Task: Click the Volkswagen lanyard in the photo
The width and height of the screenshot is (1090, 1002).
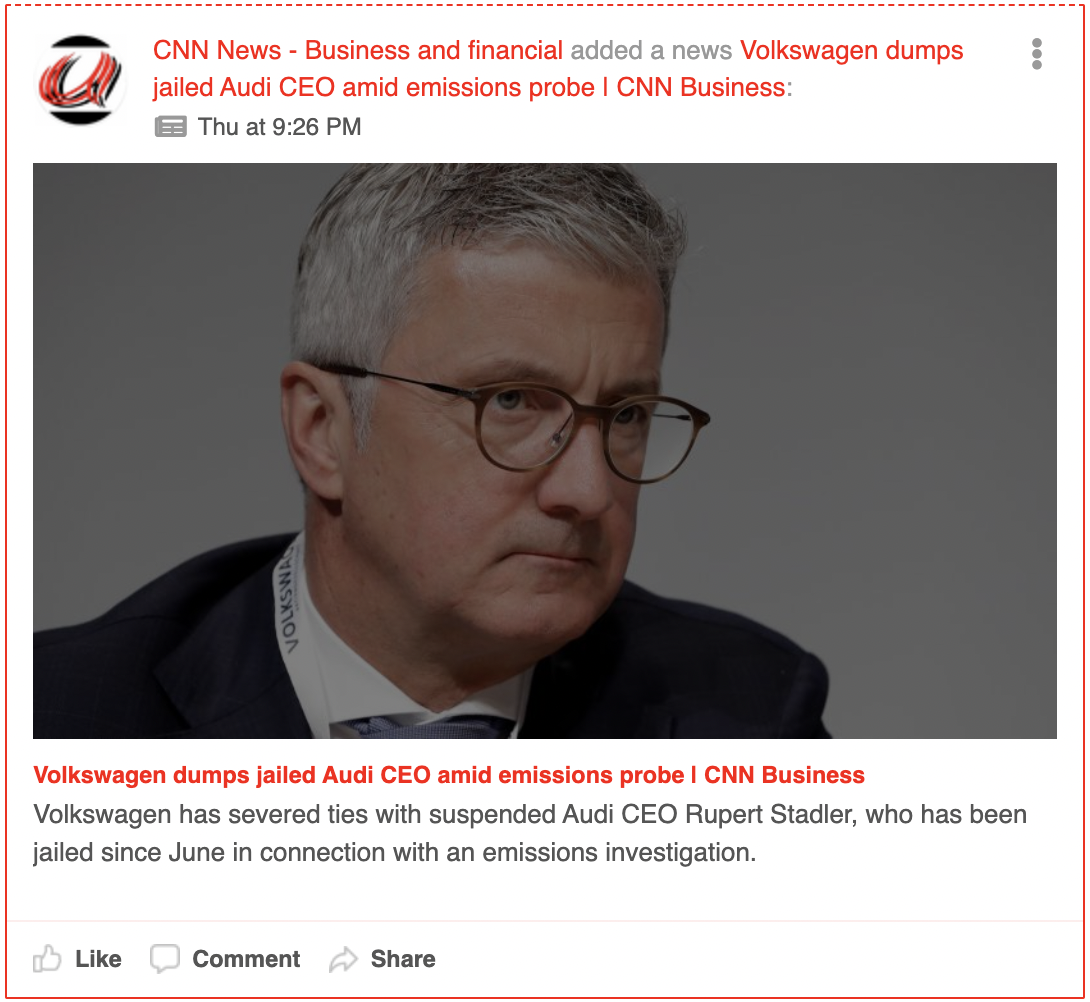Action: click(x=287, y=599)
